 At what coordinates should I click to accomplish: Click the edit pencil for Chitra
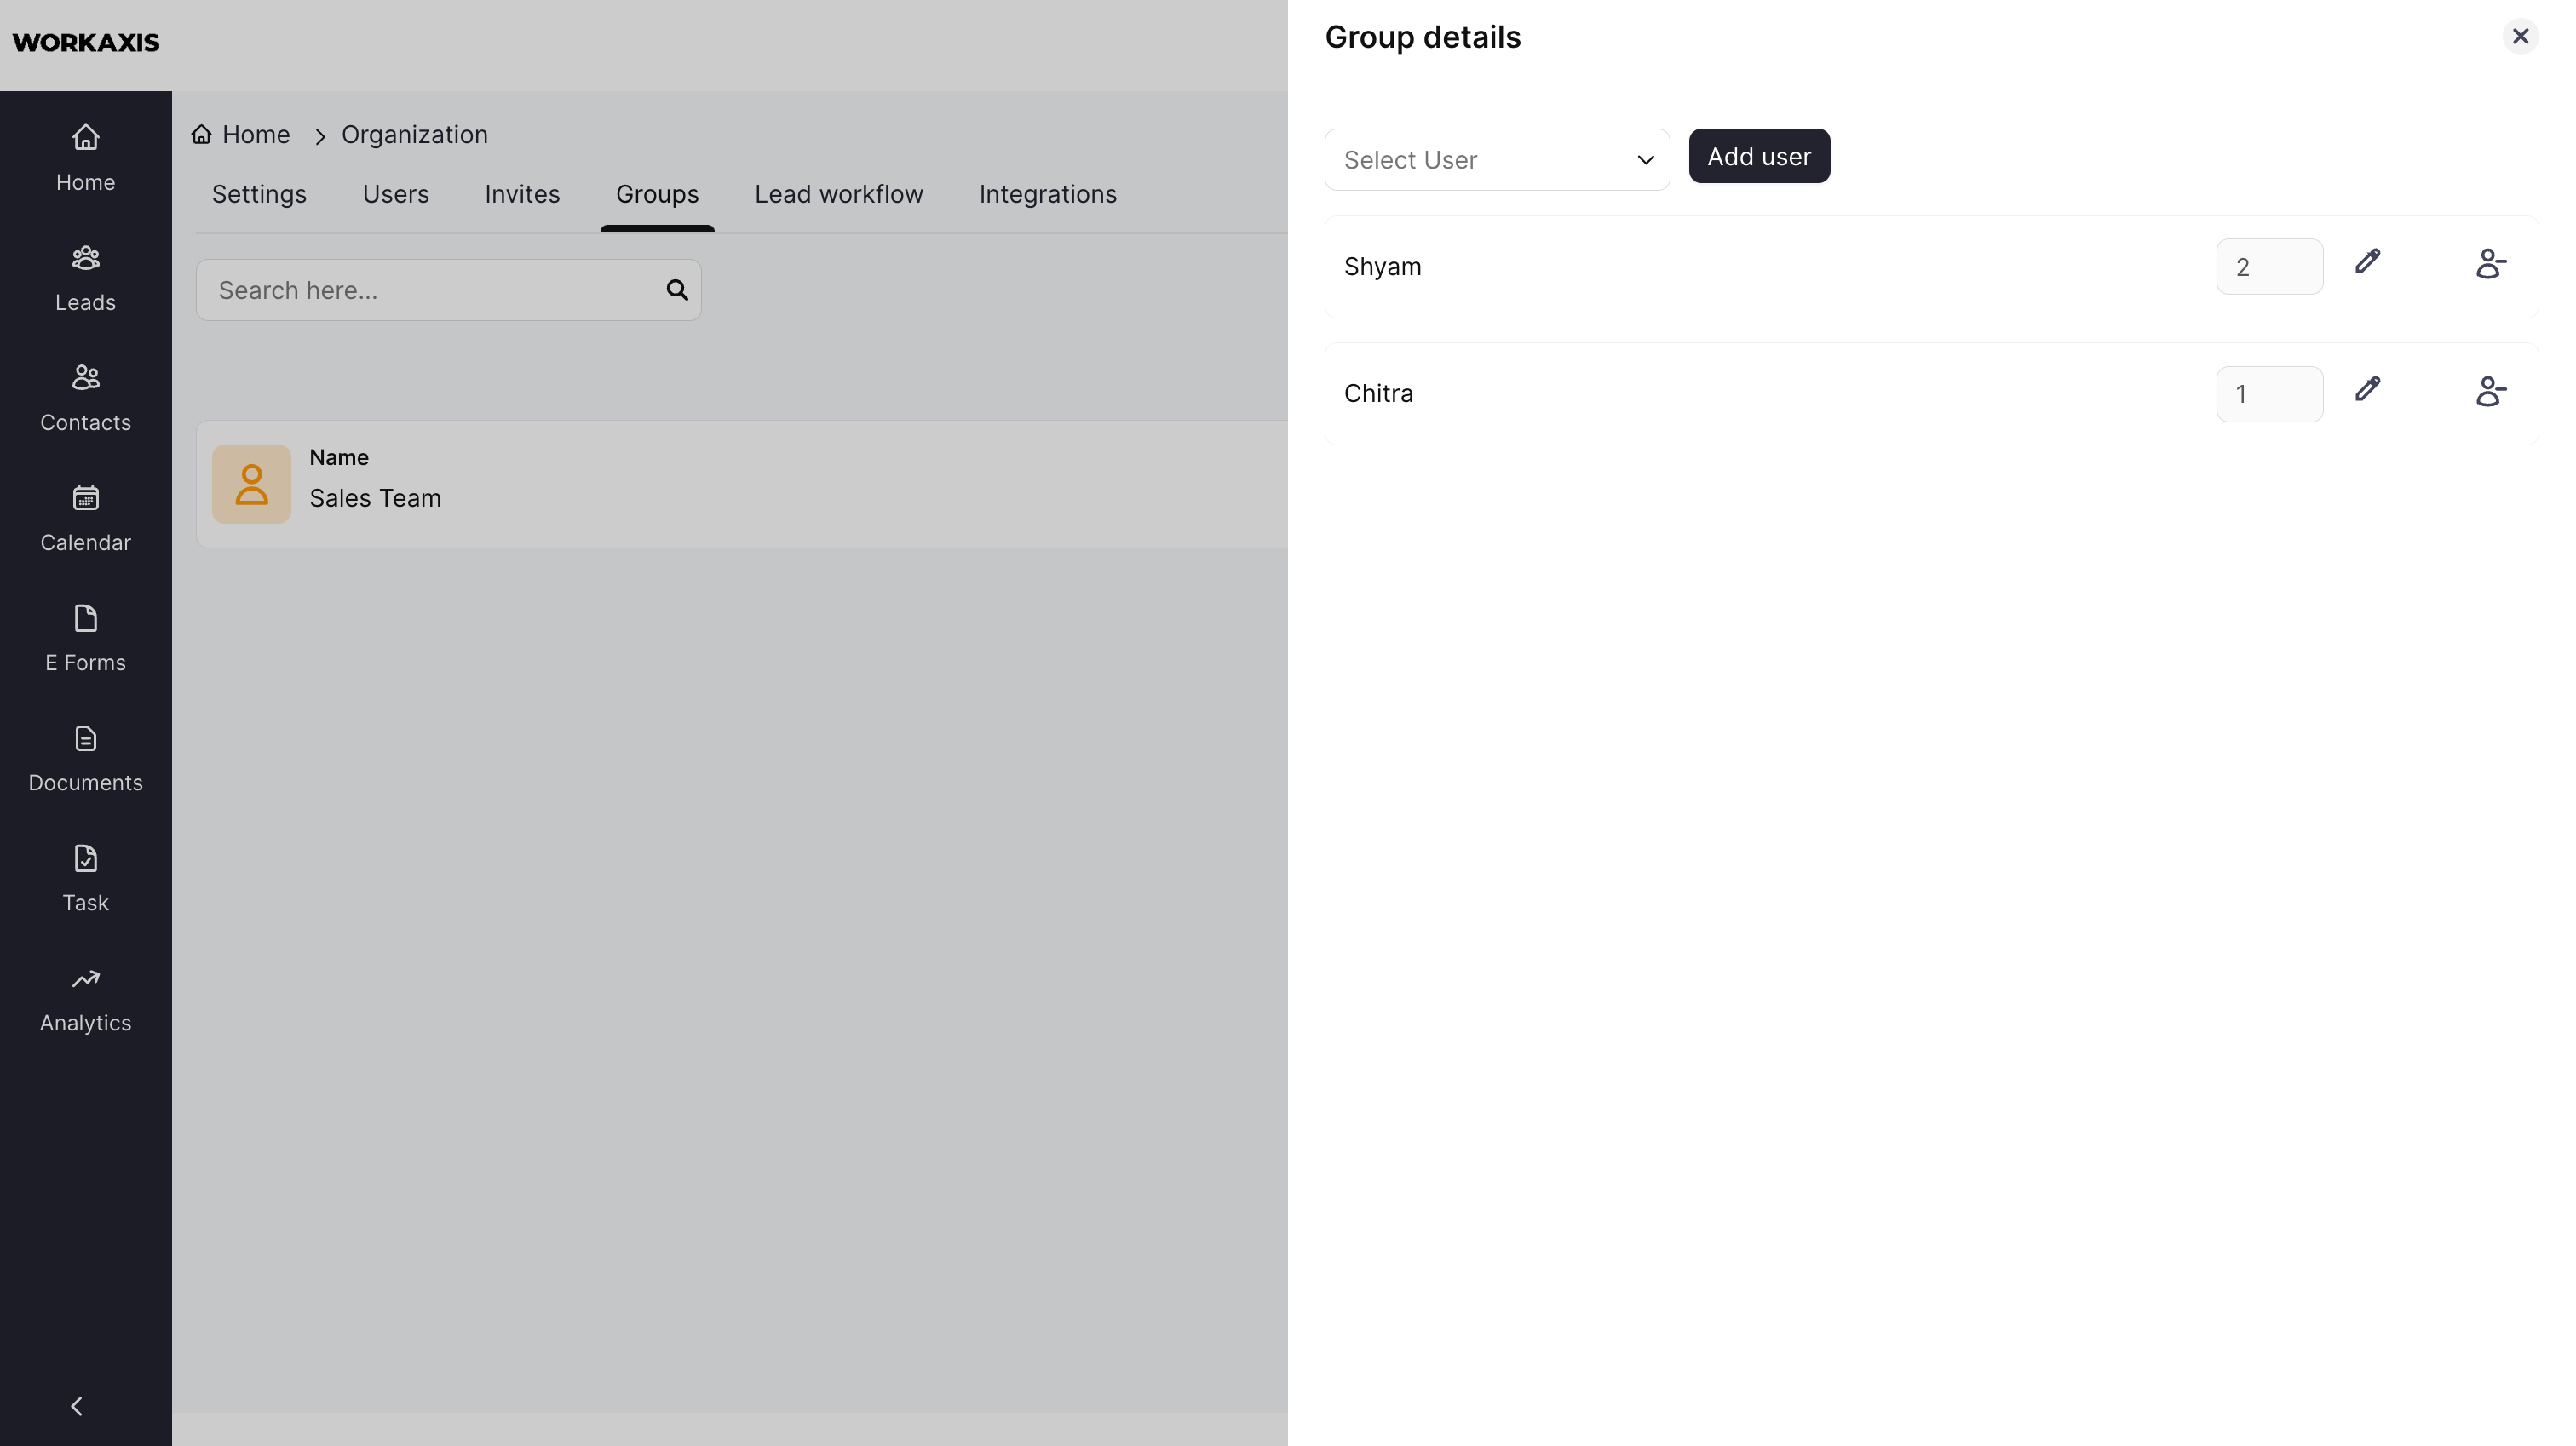tap(2367, 389)
